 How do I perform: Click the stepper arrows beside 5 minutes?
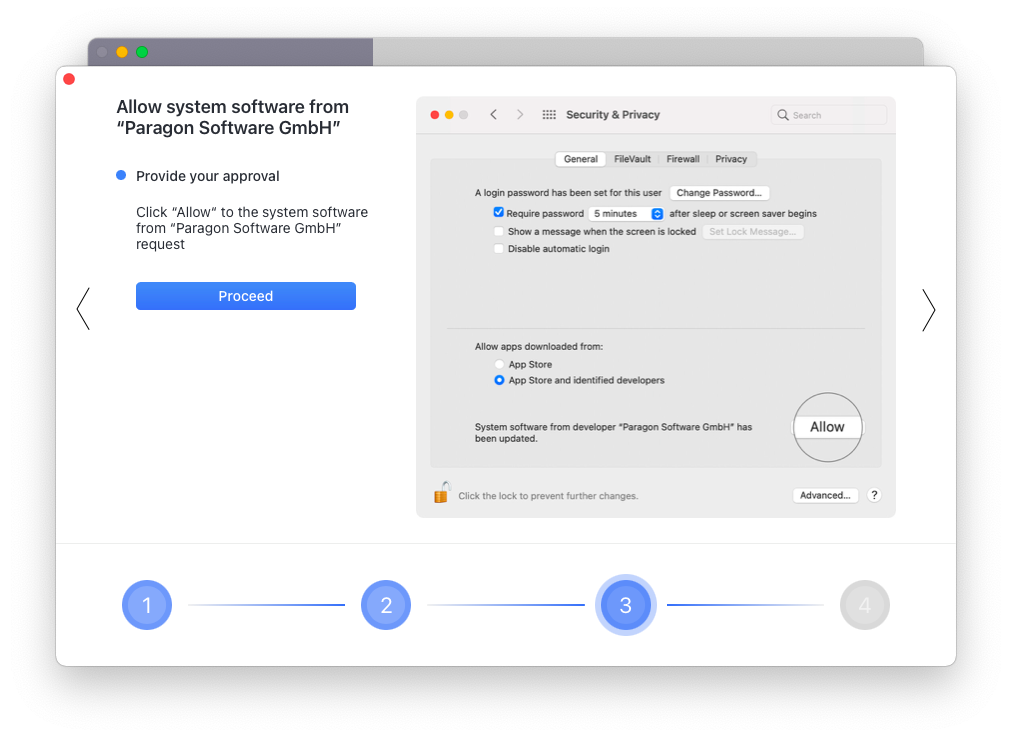tap(656, 213)
